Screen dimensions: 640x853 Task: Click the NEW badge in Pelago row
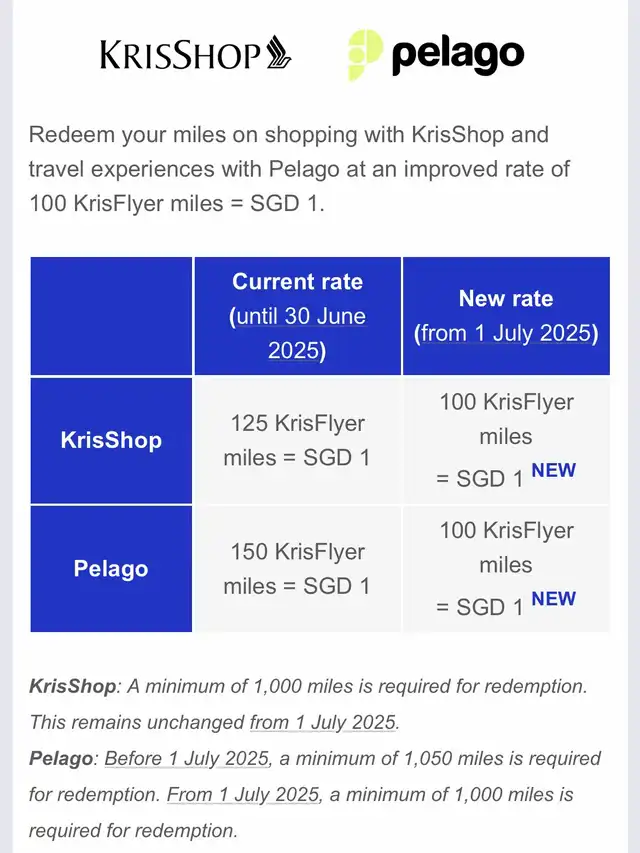coord(553,599)
